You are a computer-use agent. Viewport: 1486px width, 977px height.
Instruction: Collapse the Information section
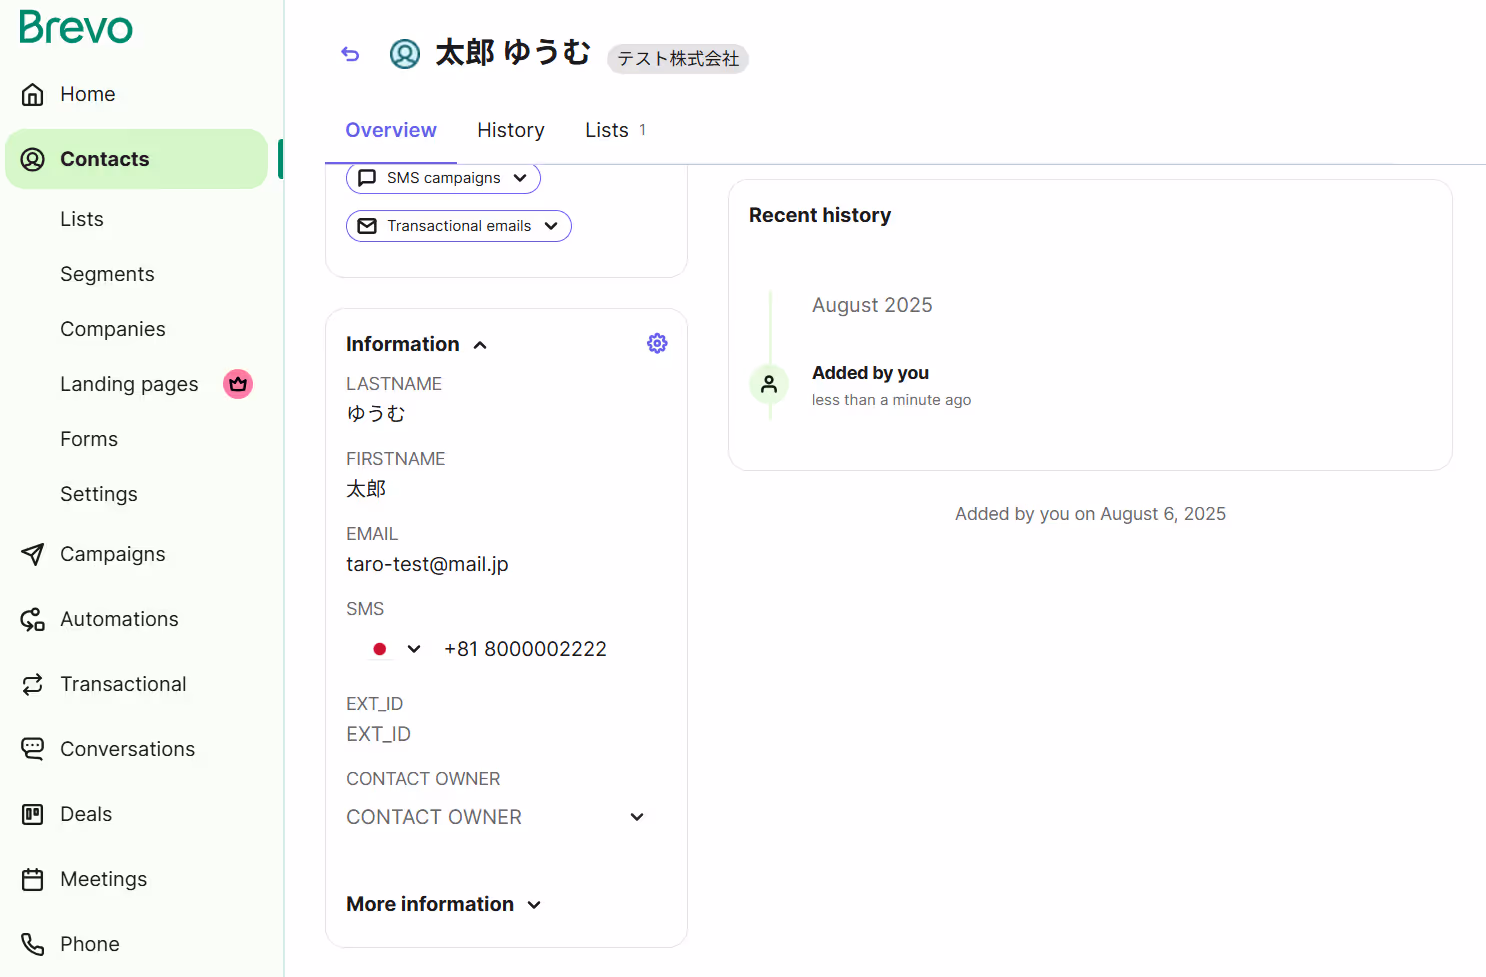(x=480, y=345)
